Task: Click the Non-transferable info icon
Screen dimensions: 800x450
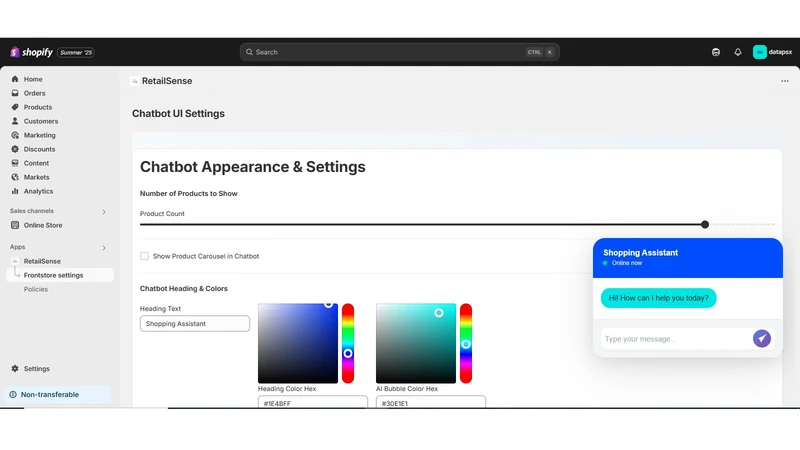Action: 13,394
